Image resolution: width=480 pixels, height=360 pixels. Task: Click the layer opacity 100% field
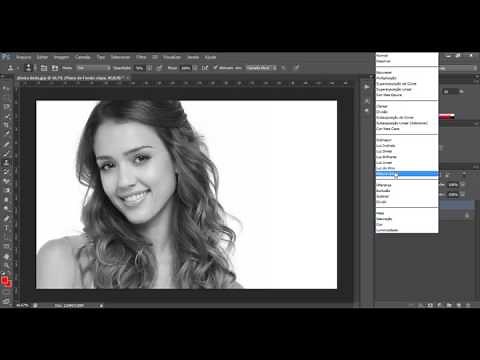pyautogui.click(x=453, y=184)
